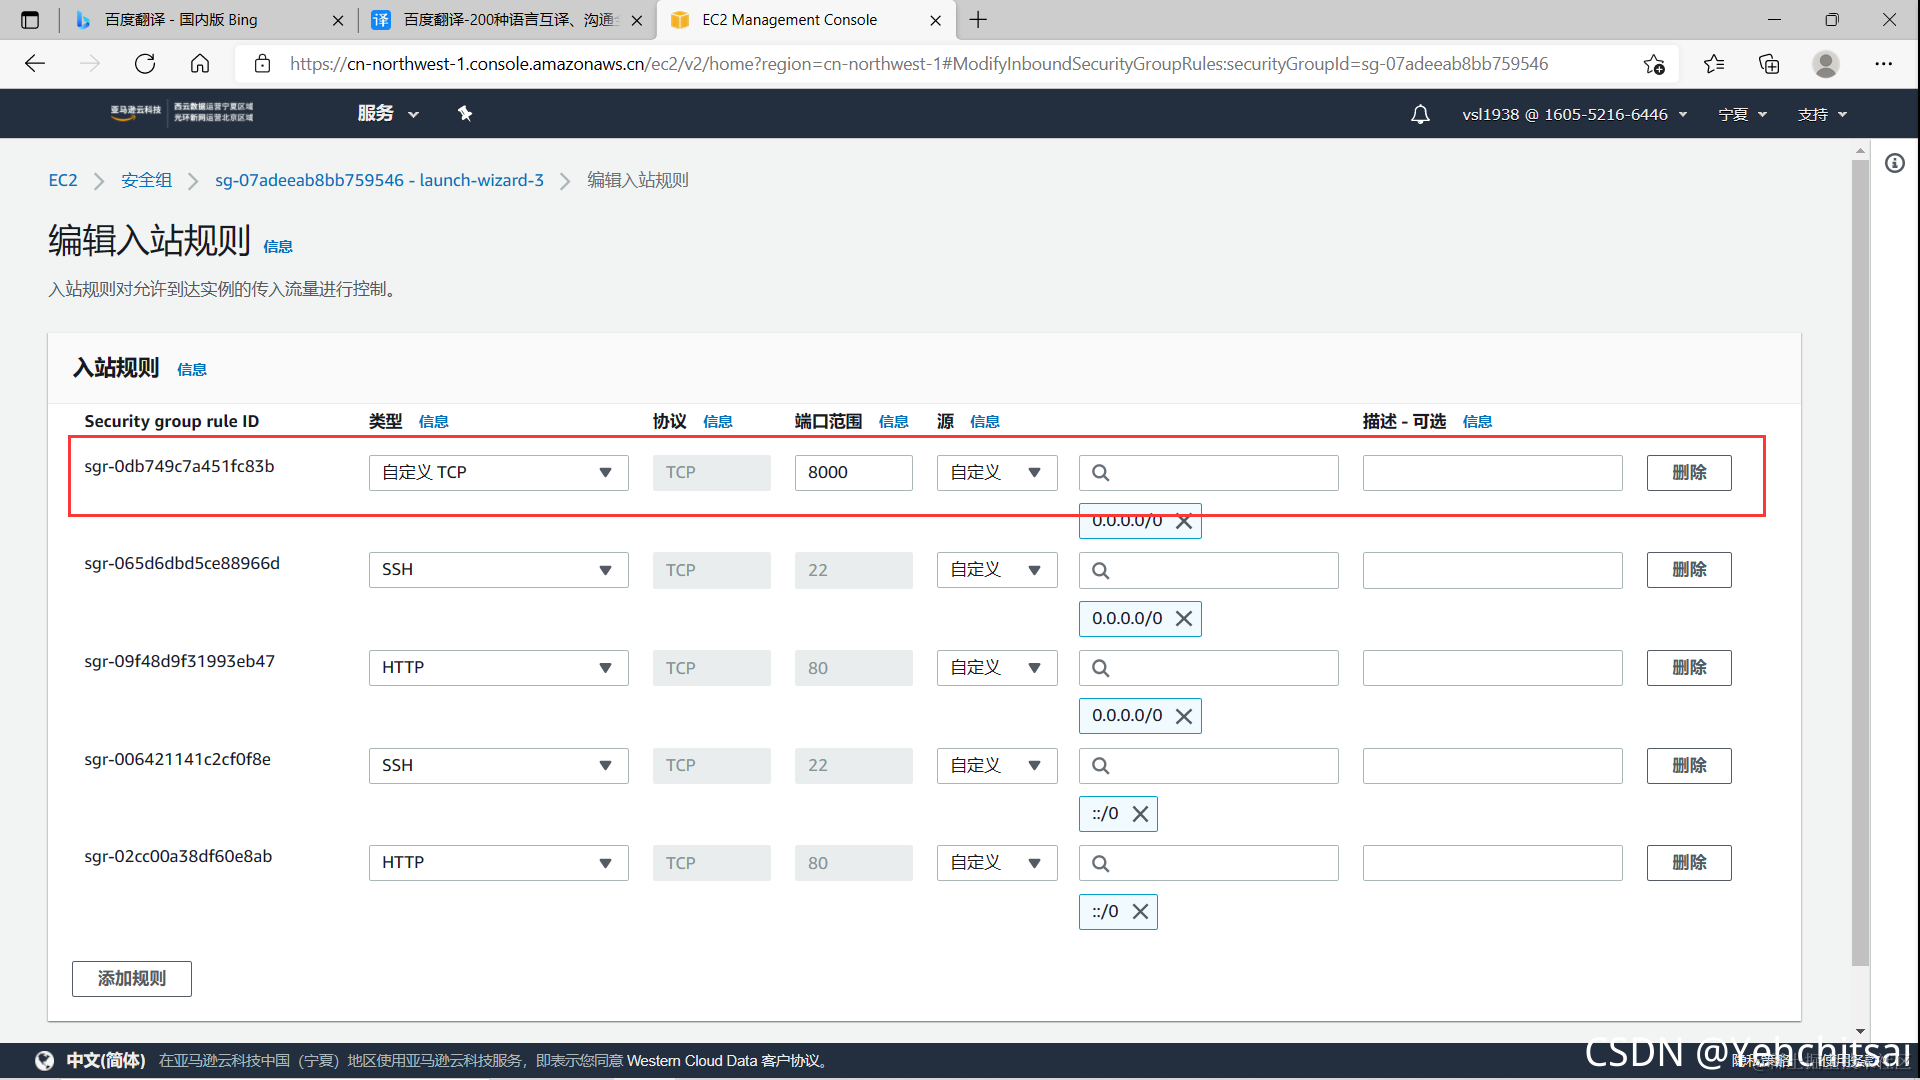Click the pin shortcuts icon beside 服务
The width and height of the screenshot is (1920, 1080).
pyautogui.click(x=465, y=113)
